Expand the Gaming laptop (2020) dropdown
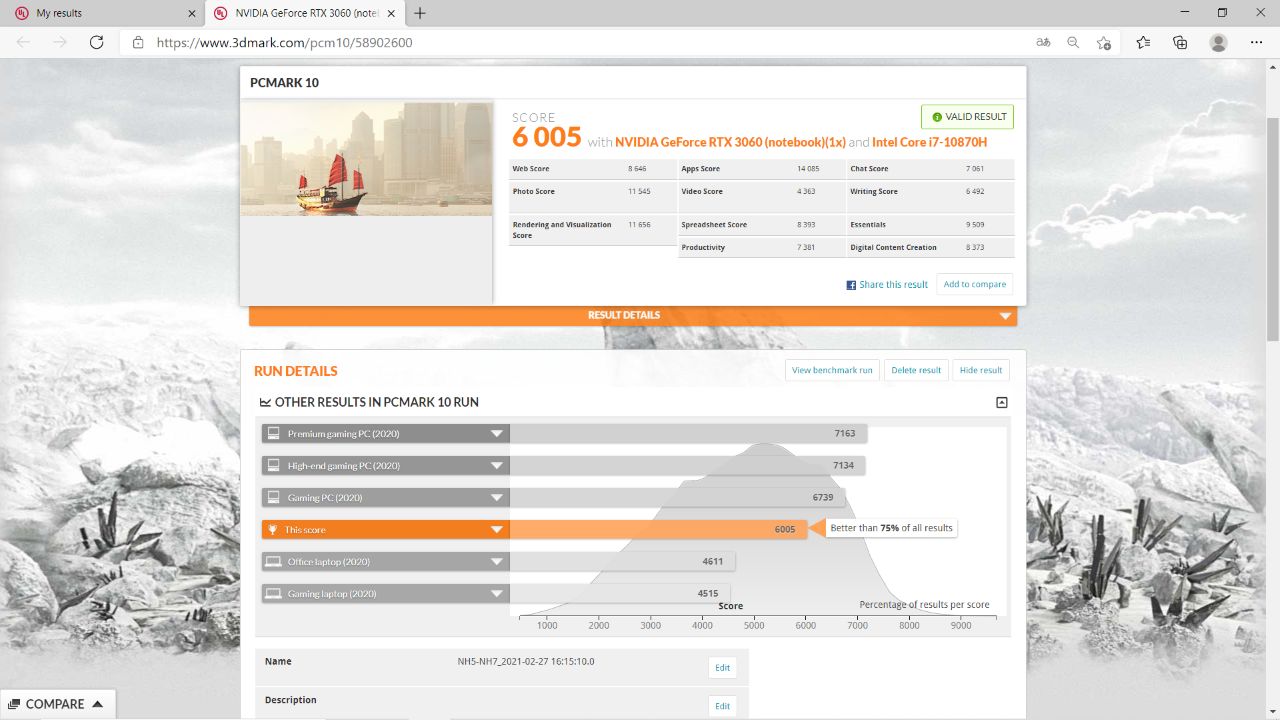1280x720 pixels. coord(497,594)
